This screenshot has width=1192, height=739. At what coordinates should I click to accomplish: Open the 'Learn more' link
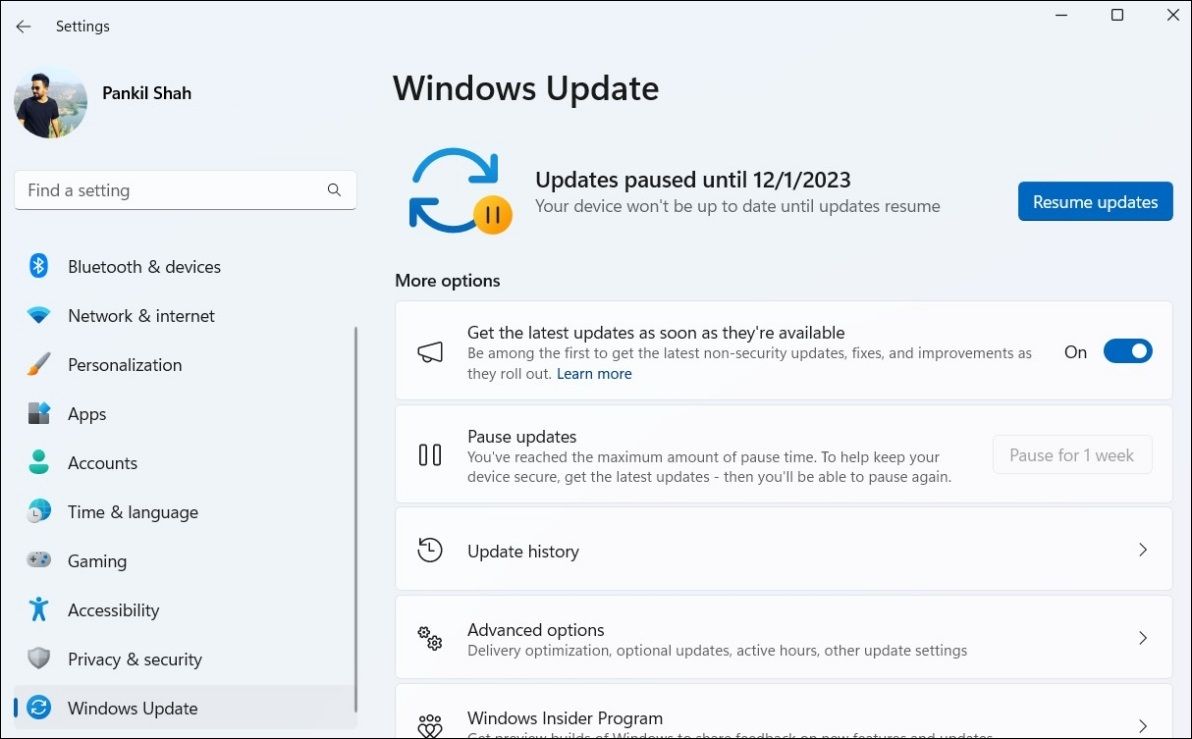594,373
